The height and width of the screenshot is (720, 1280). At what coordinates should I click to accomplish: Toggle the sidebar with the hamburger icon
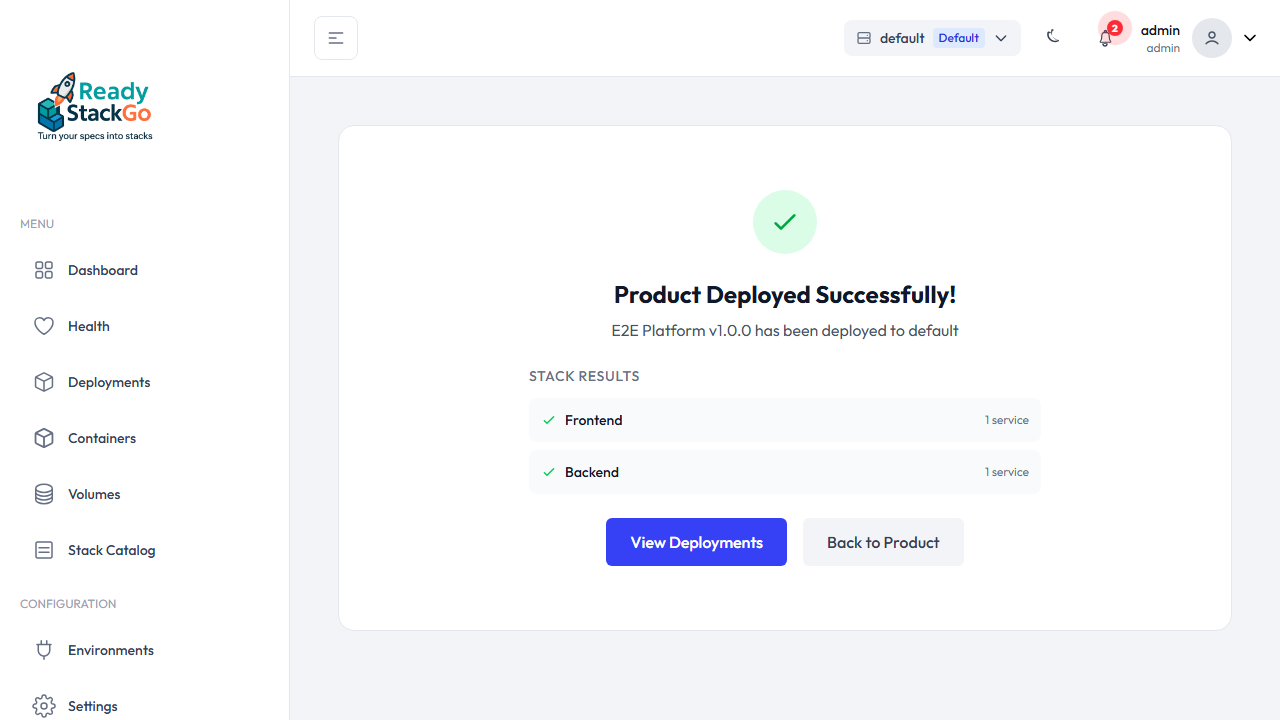(335, 37)
